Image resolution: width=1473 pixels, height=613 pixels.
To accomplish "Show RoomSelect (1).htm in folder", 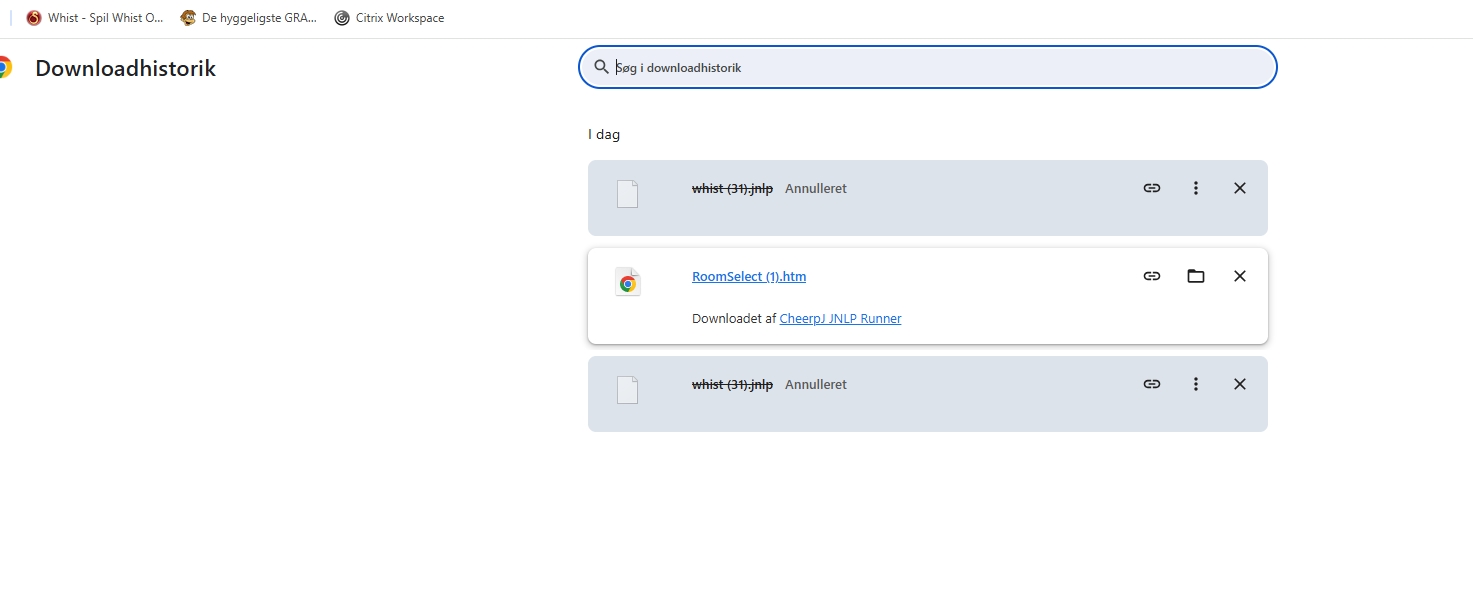I will click(1196, 276).
